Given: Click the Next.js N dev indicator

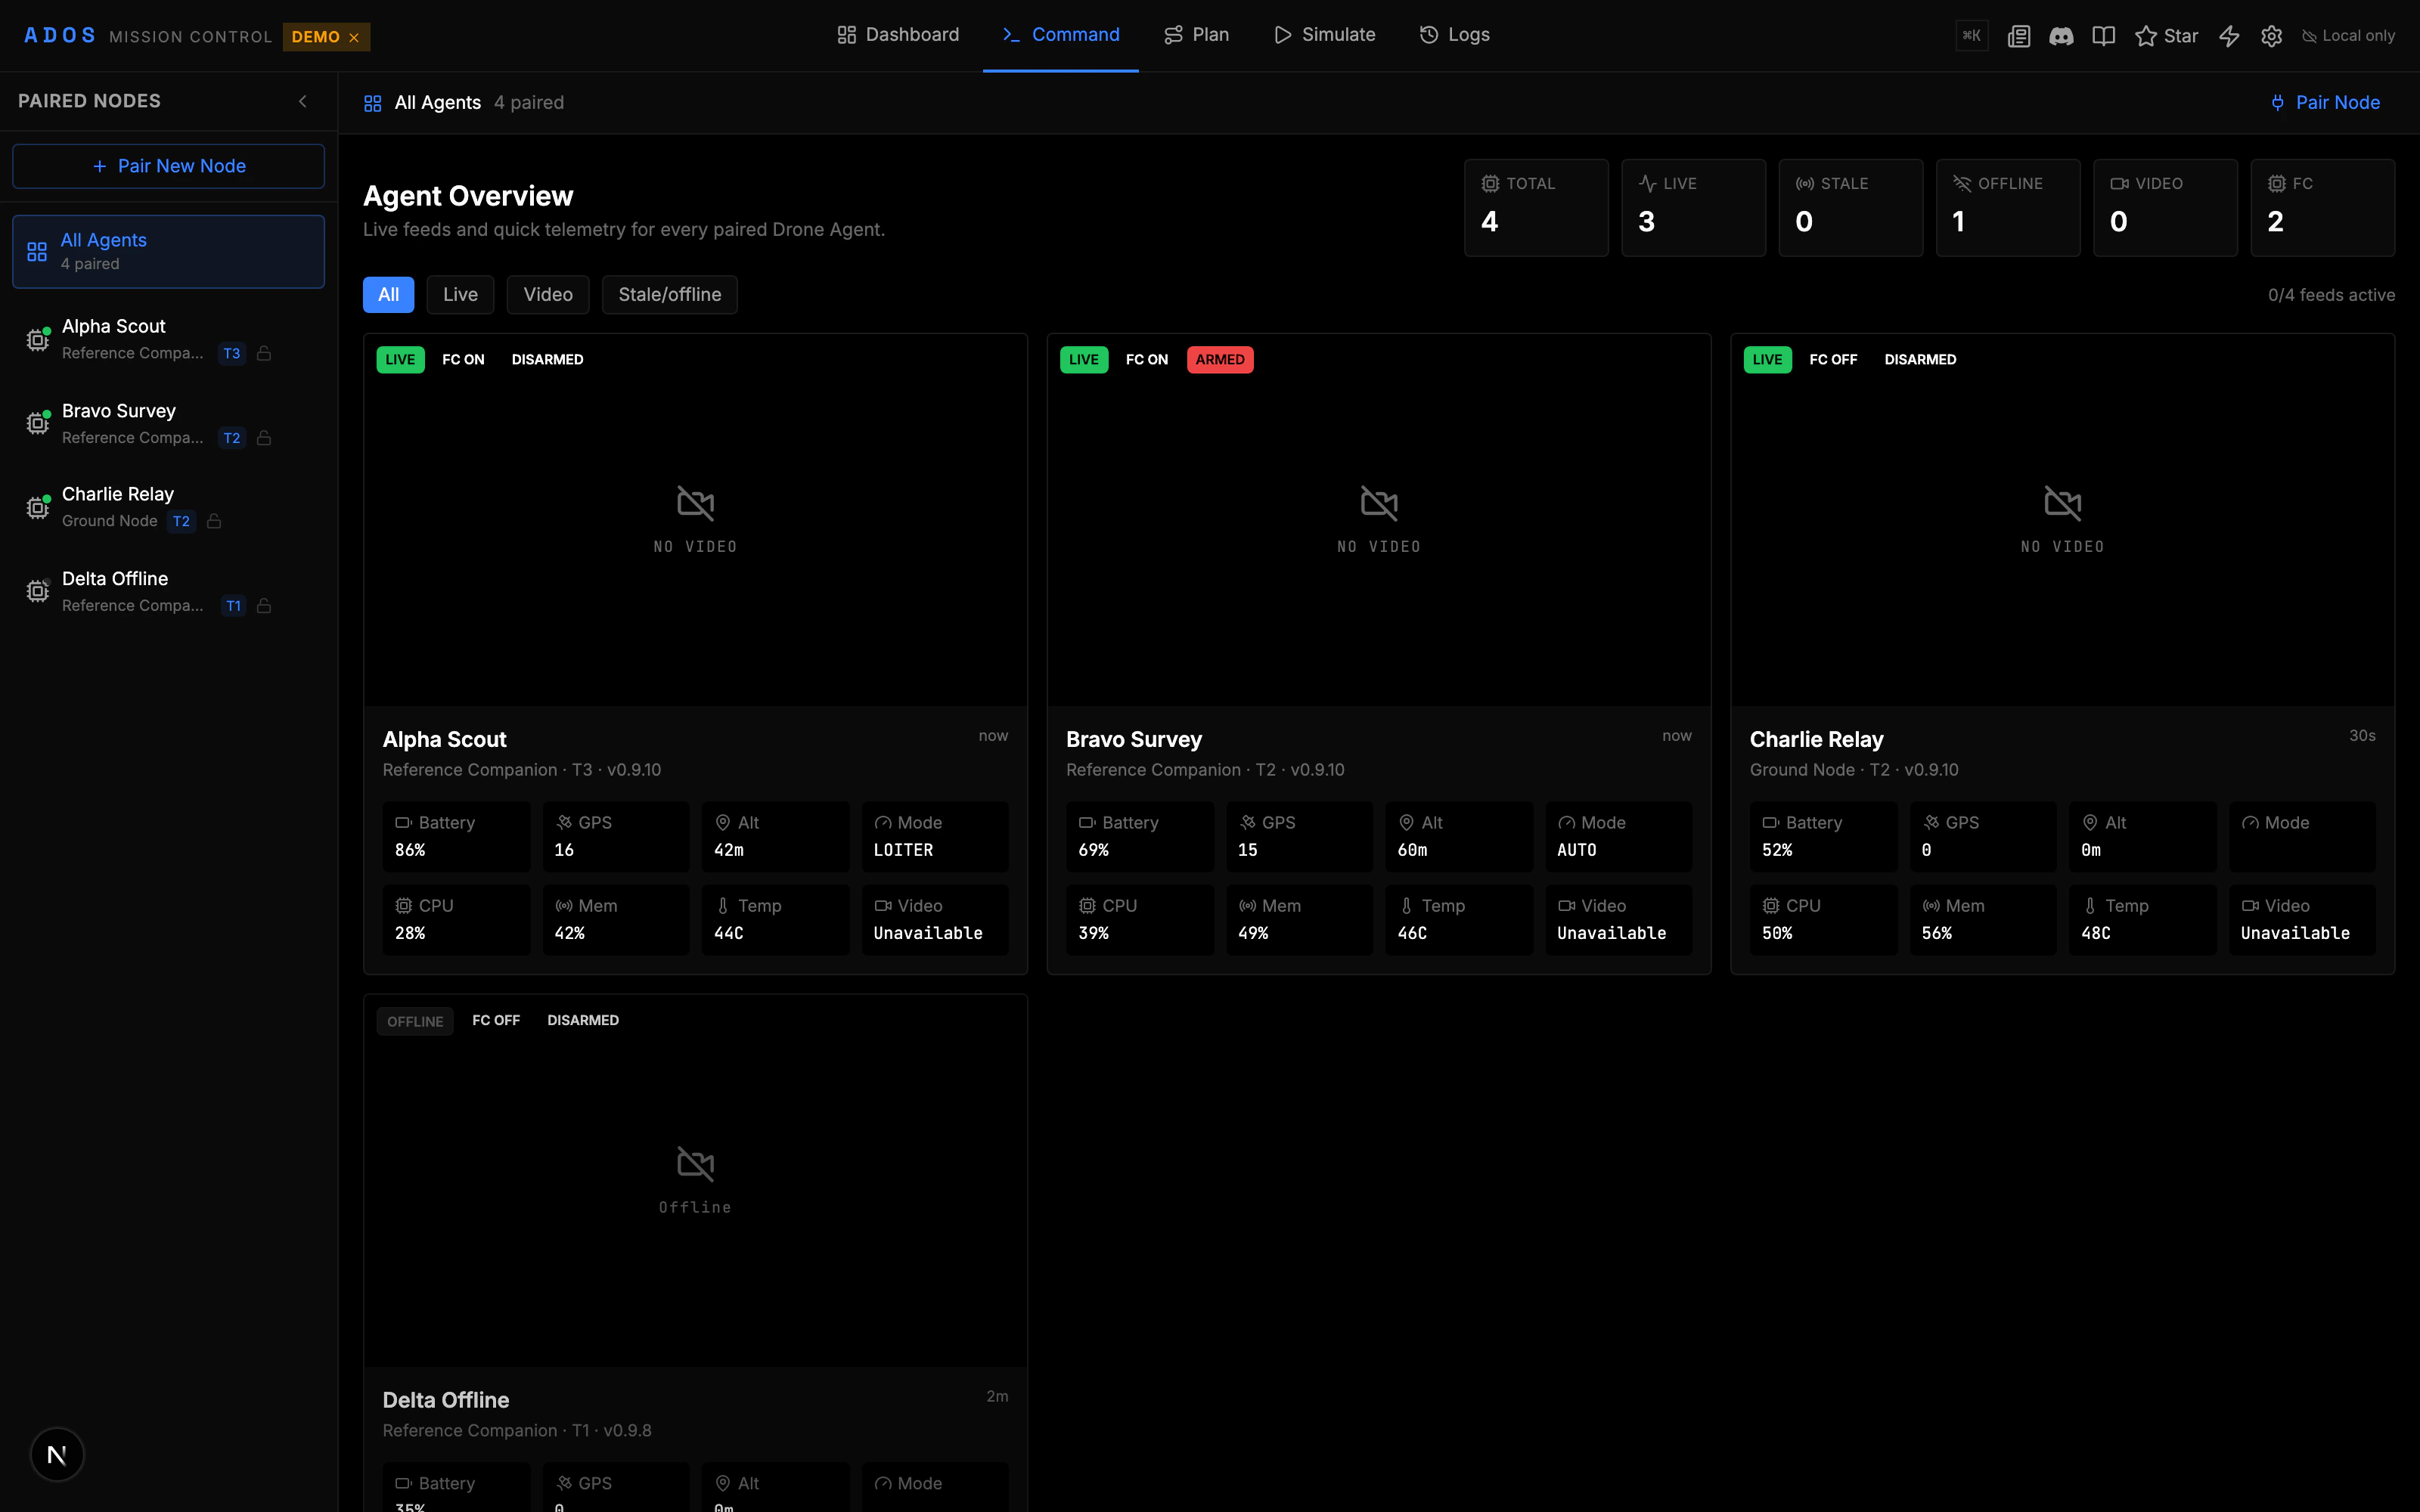Looking at the screenshot, I should 57,1455.
